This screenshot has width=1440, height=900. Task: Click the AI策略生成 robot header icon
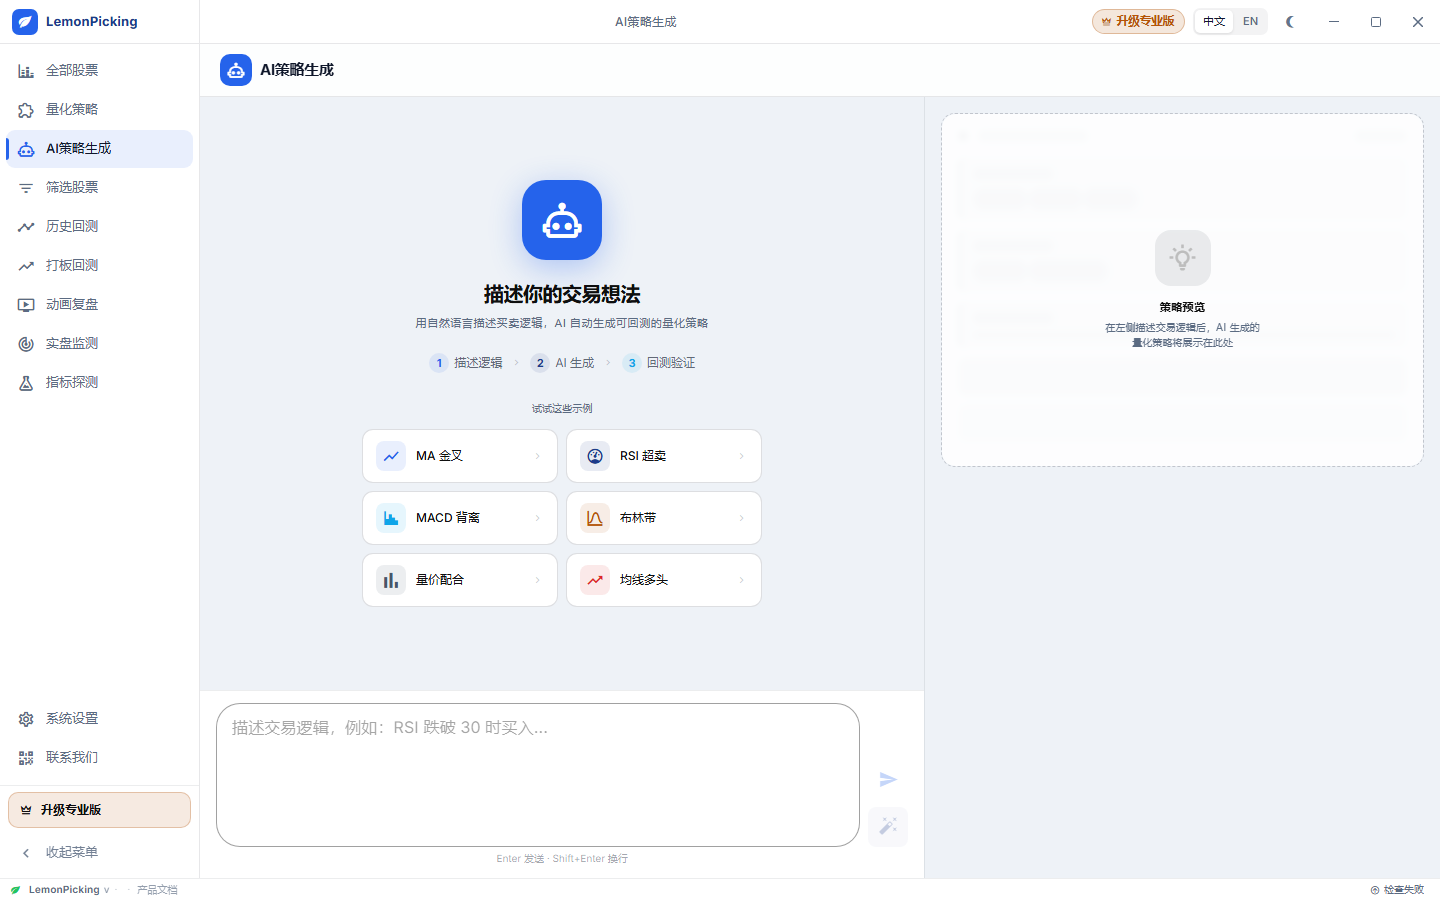[236, 70]
